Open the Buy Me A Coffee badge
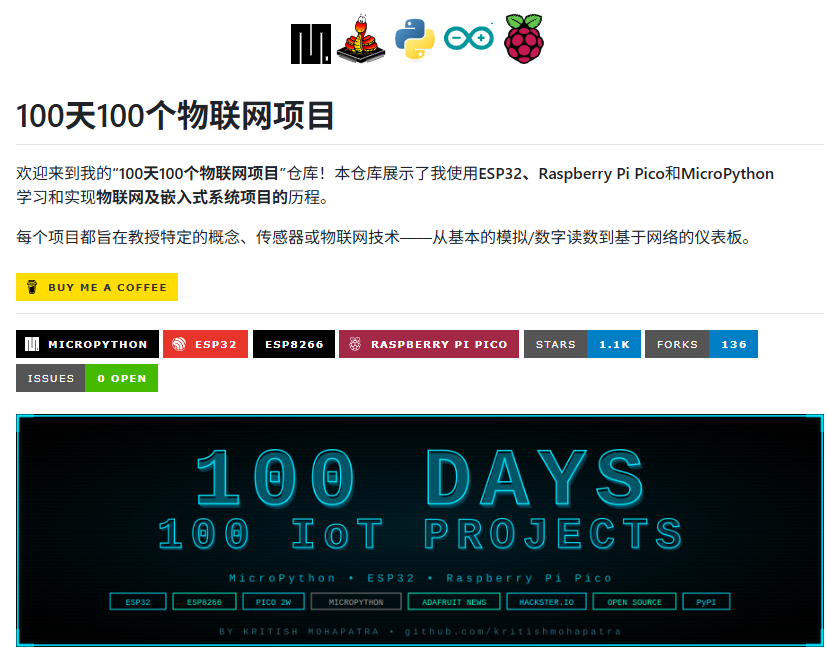827x651 pixels. (97, 287)
